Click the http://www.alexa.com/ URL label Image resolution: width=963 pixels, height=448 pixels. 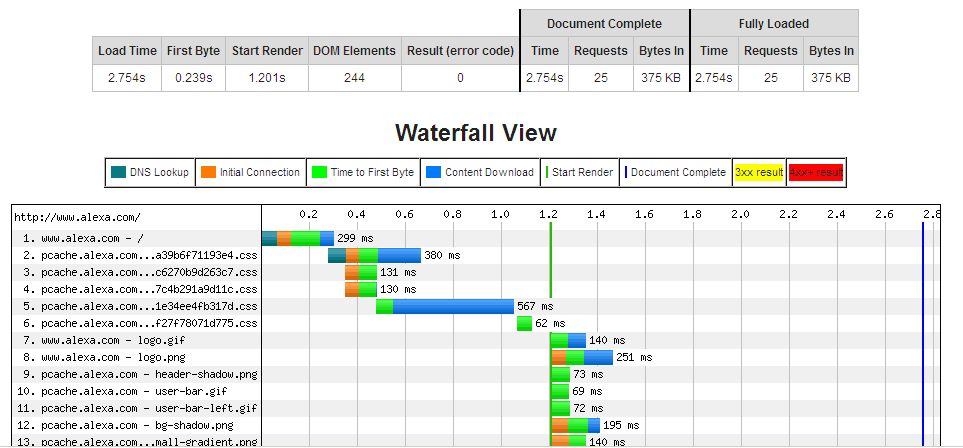click(77, 217)
